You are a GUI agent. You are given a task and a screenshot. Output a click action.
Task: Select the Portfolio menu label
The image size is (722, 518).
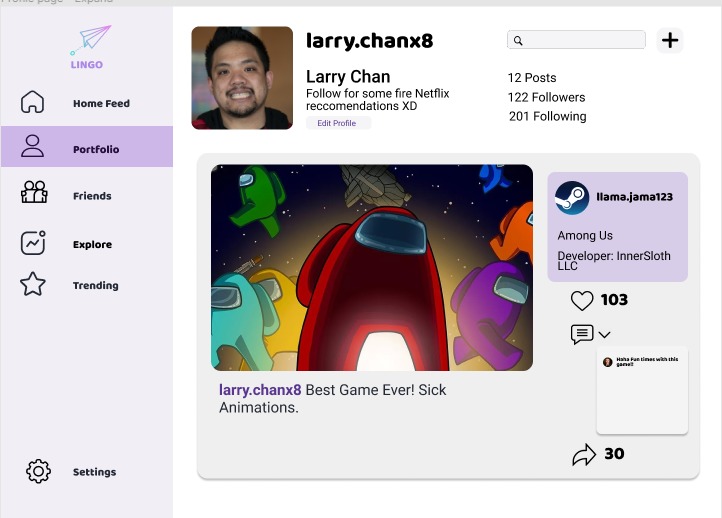(x=96, y=149)
